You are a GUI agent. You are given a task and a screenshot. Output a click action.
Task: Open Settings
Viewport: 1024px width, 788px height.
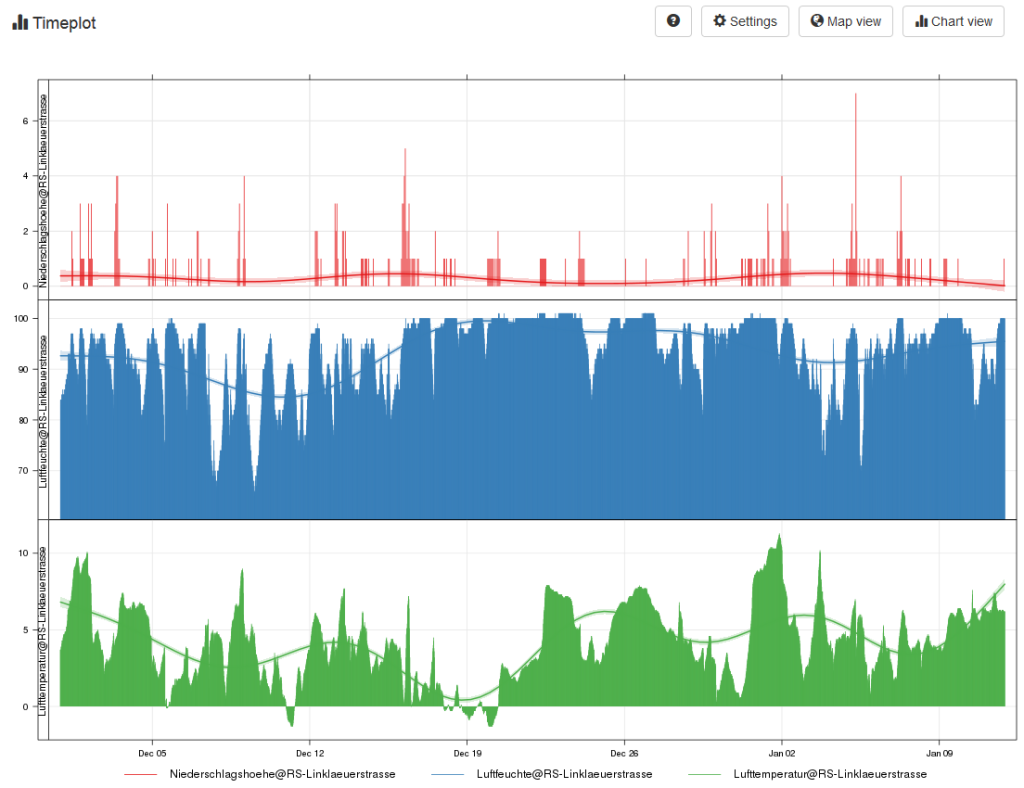tap(744, 22)
